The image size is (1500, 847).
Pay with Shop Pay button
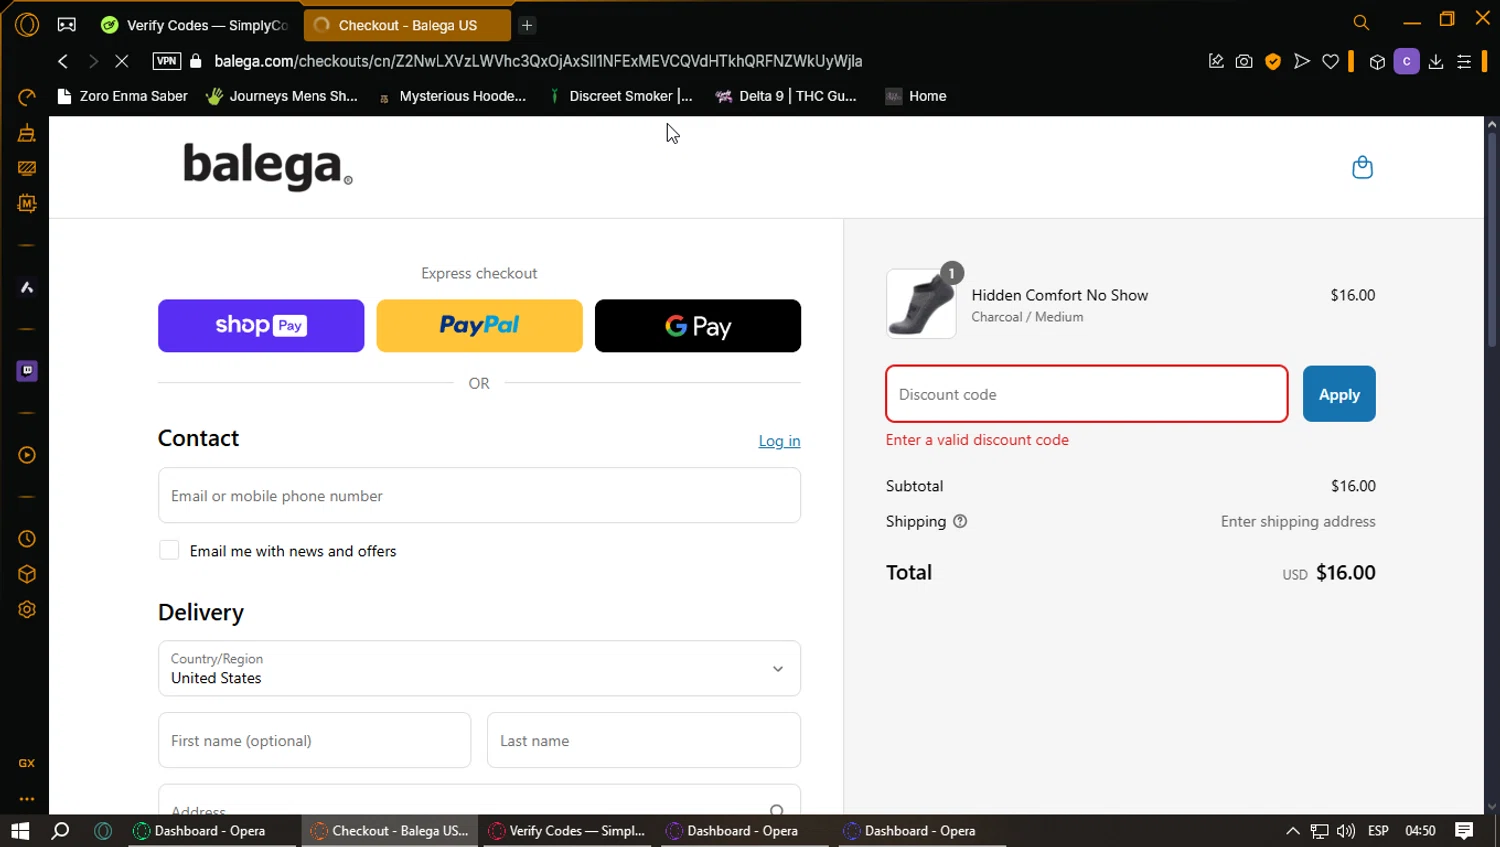[261, 326]
